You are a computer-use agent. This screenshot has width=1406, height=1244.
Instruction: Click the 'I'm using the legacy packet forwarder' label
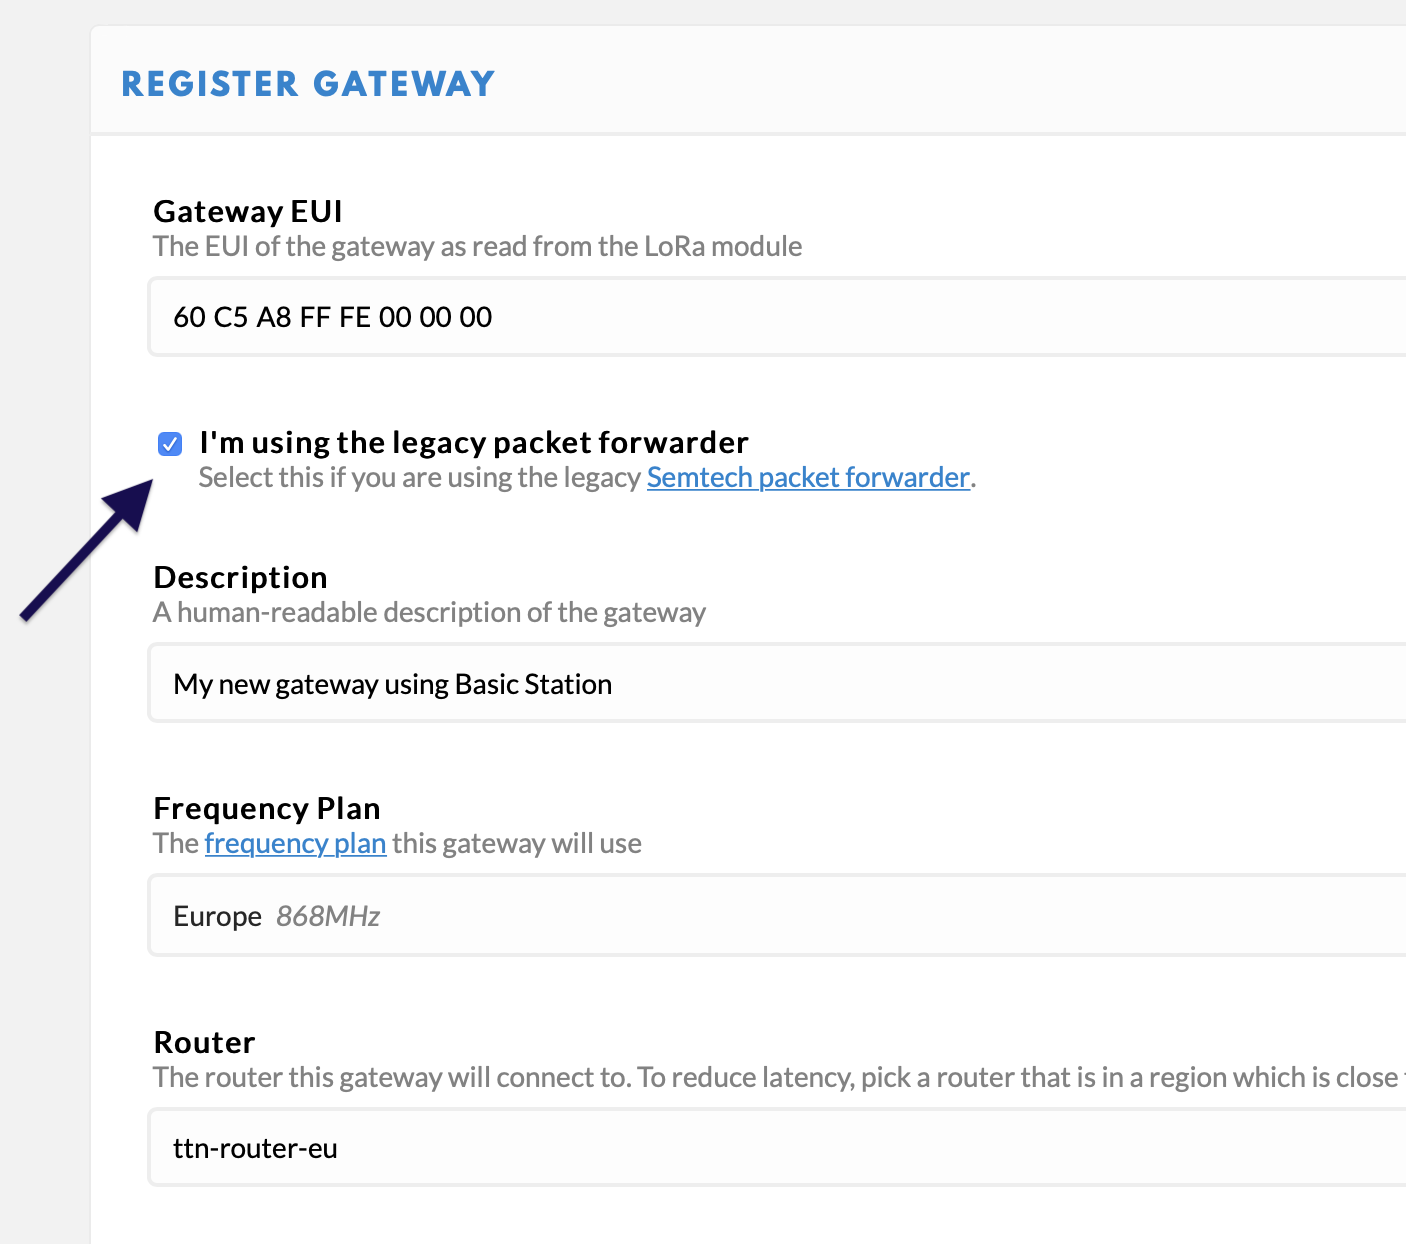(x=474, y=442)
